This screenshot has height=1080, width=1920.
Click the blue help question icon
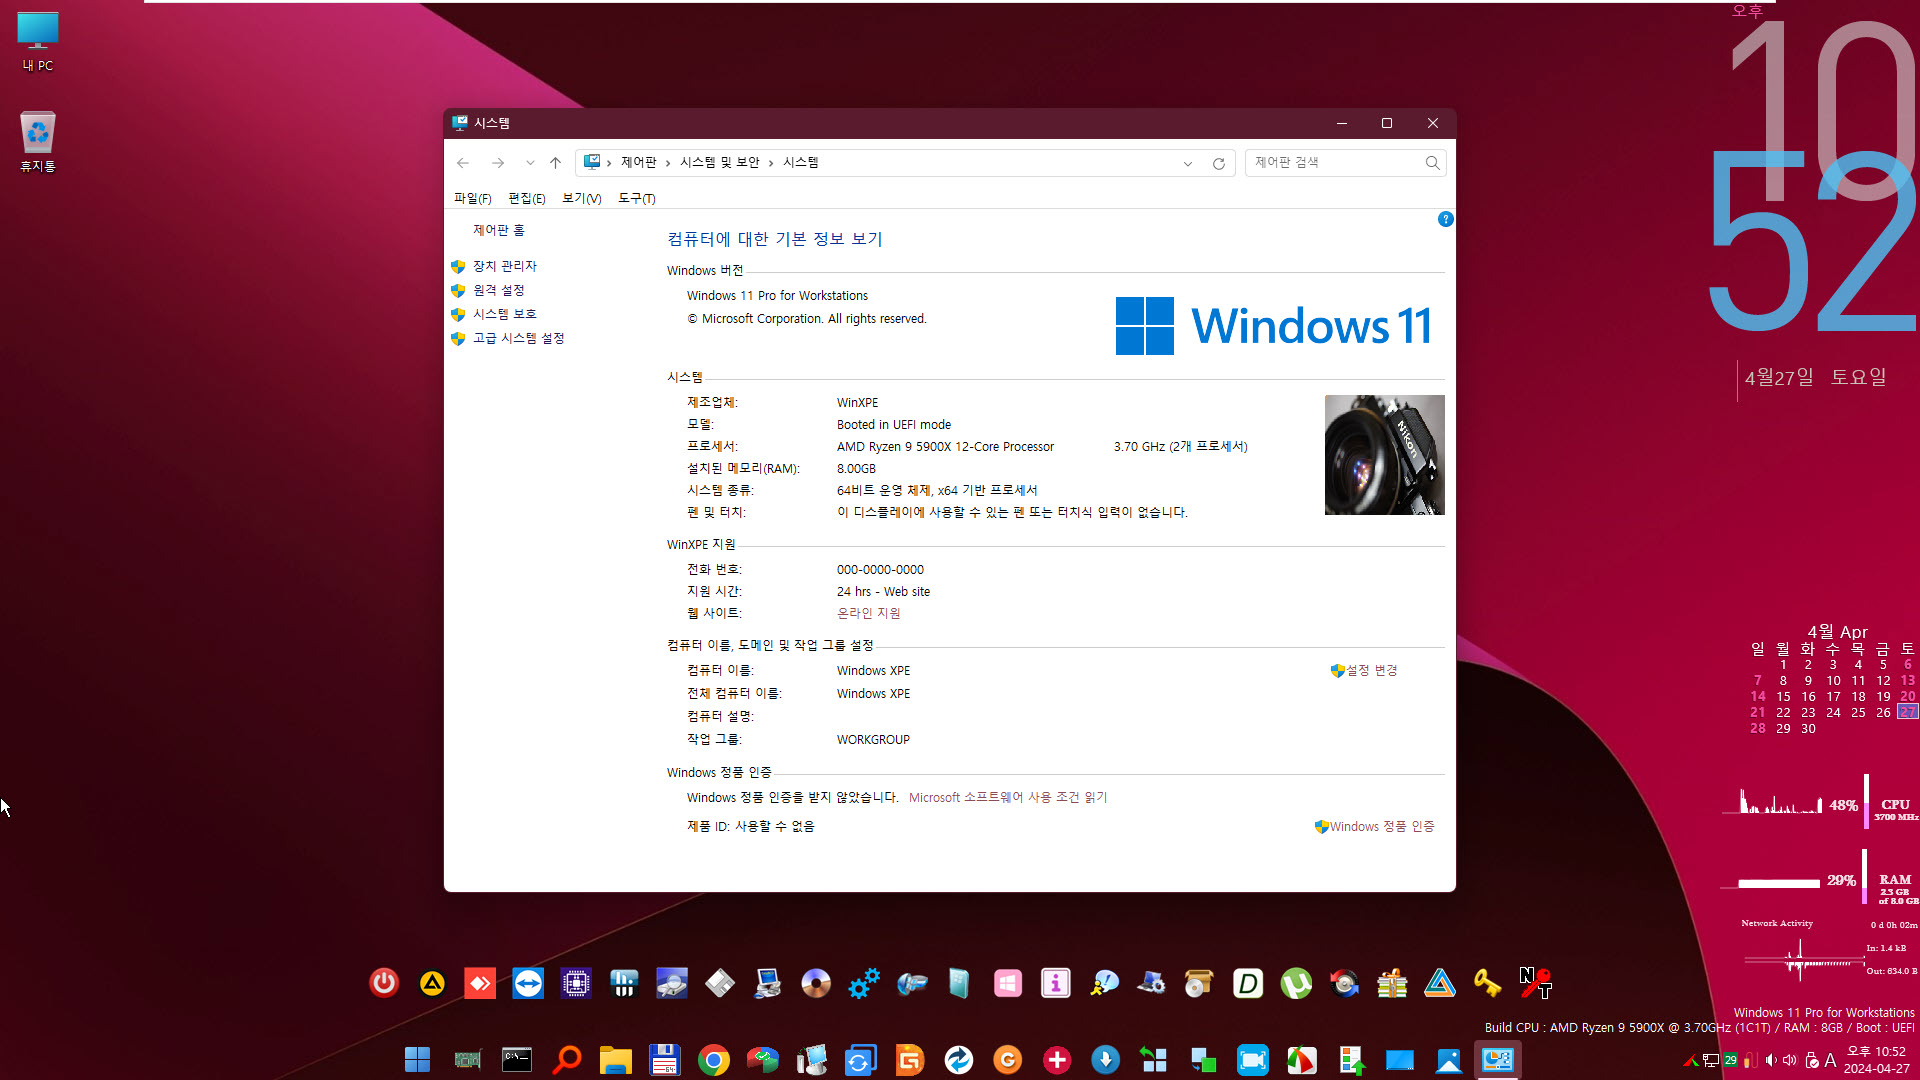(1445, 219)
